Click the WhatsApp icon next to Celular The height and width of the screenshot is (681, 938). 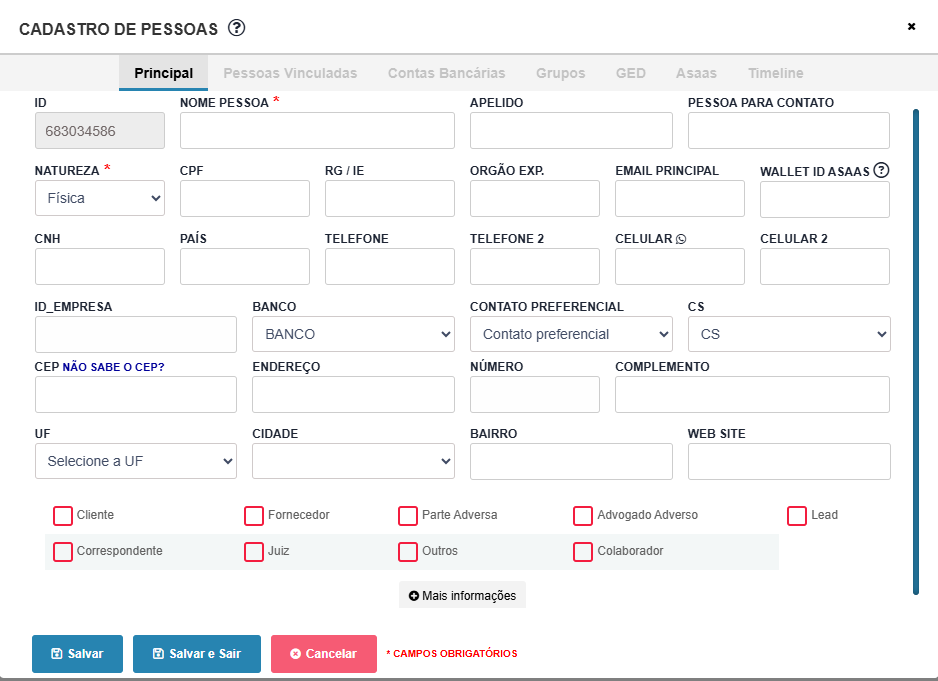coord(682,239)
